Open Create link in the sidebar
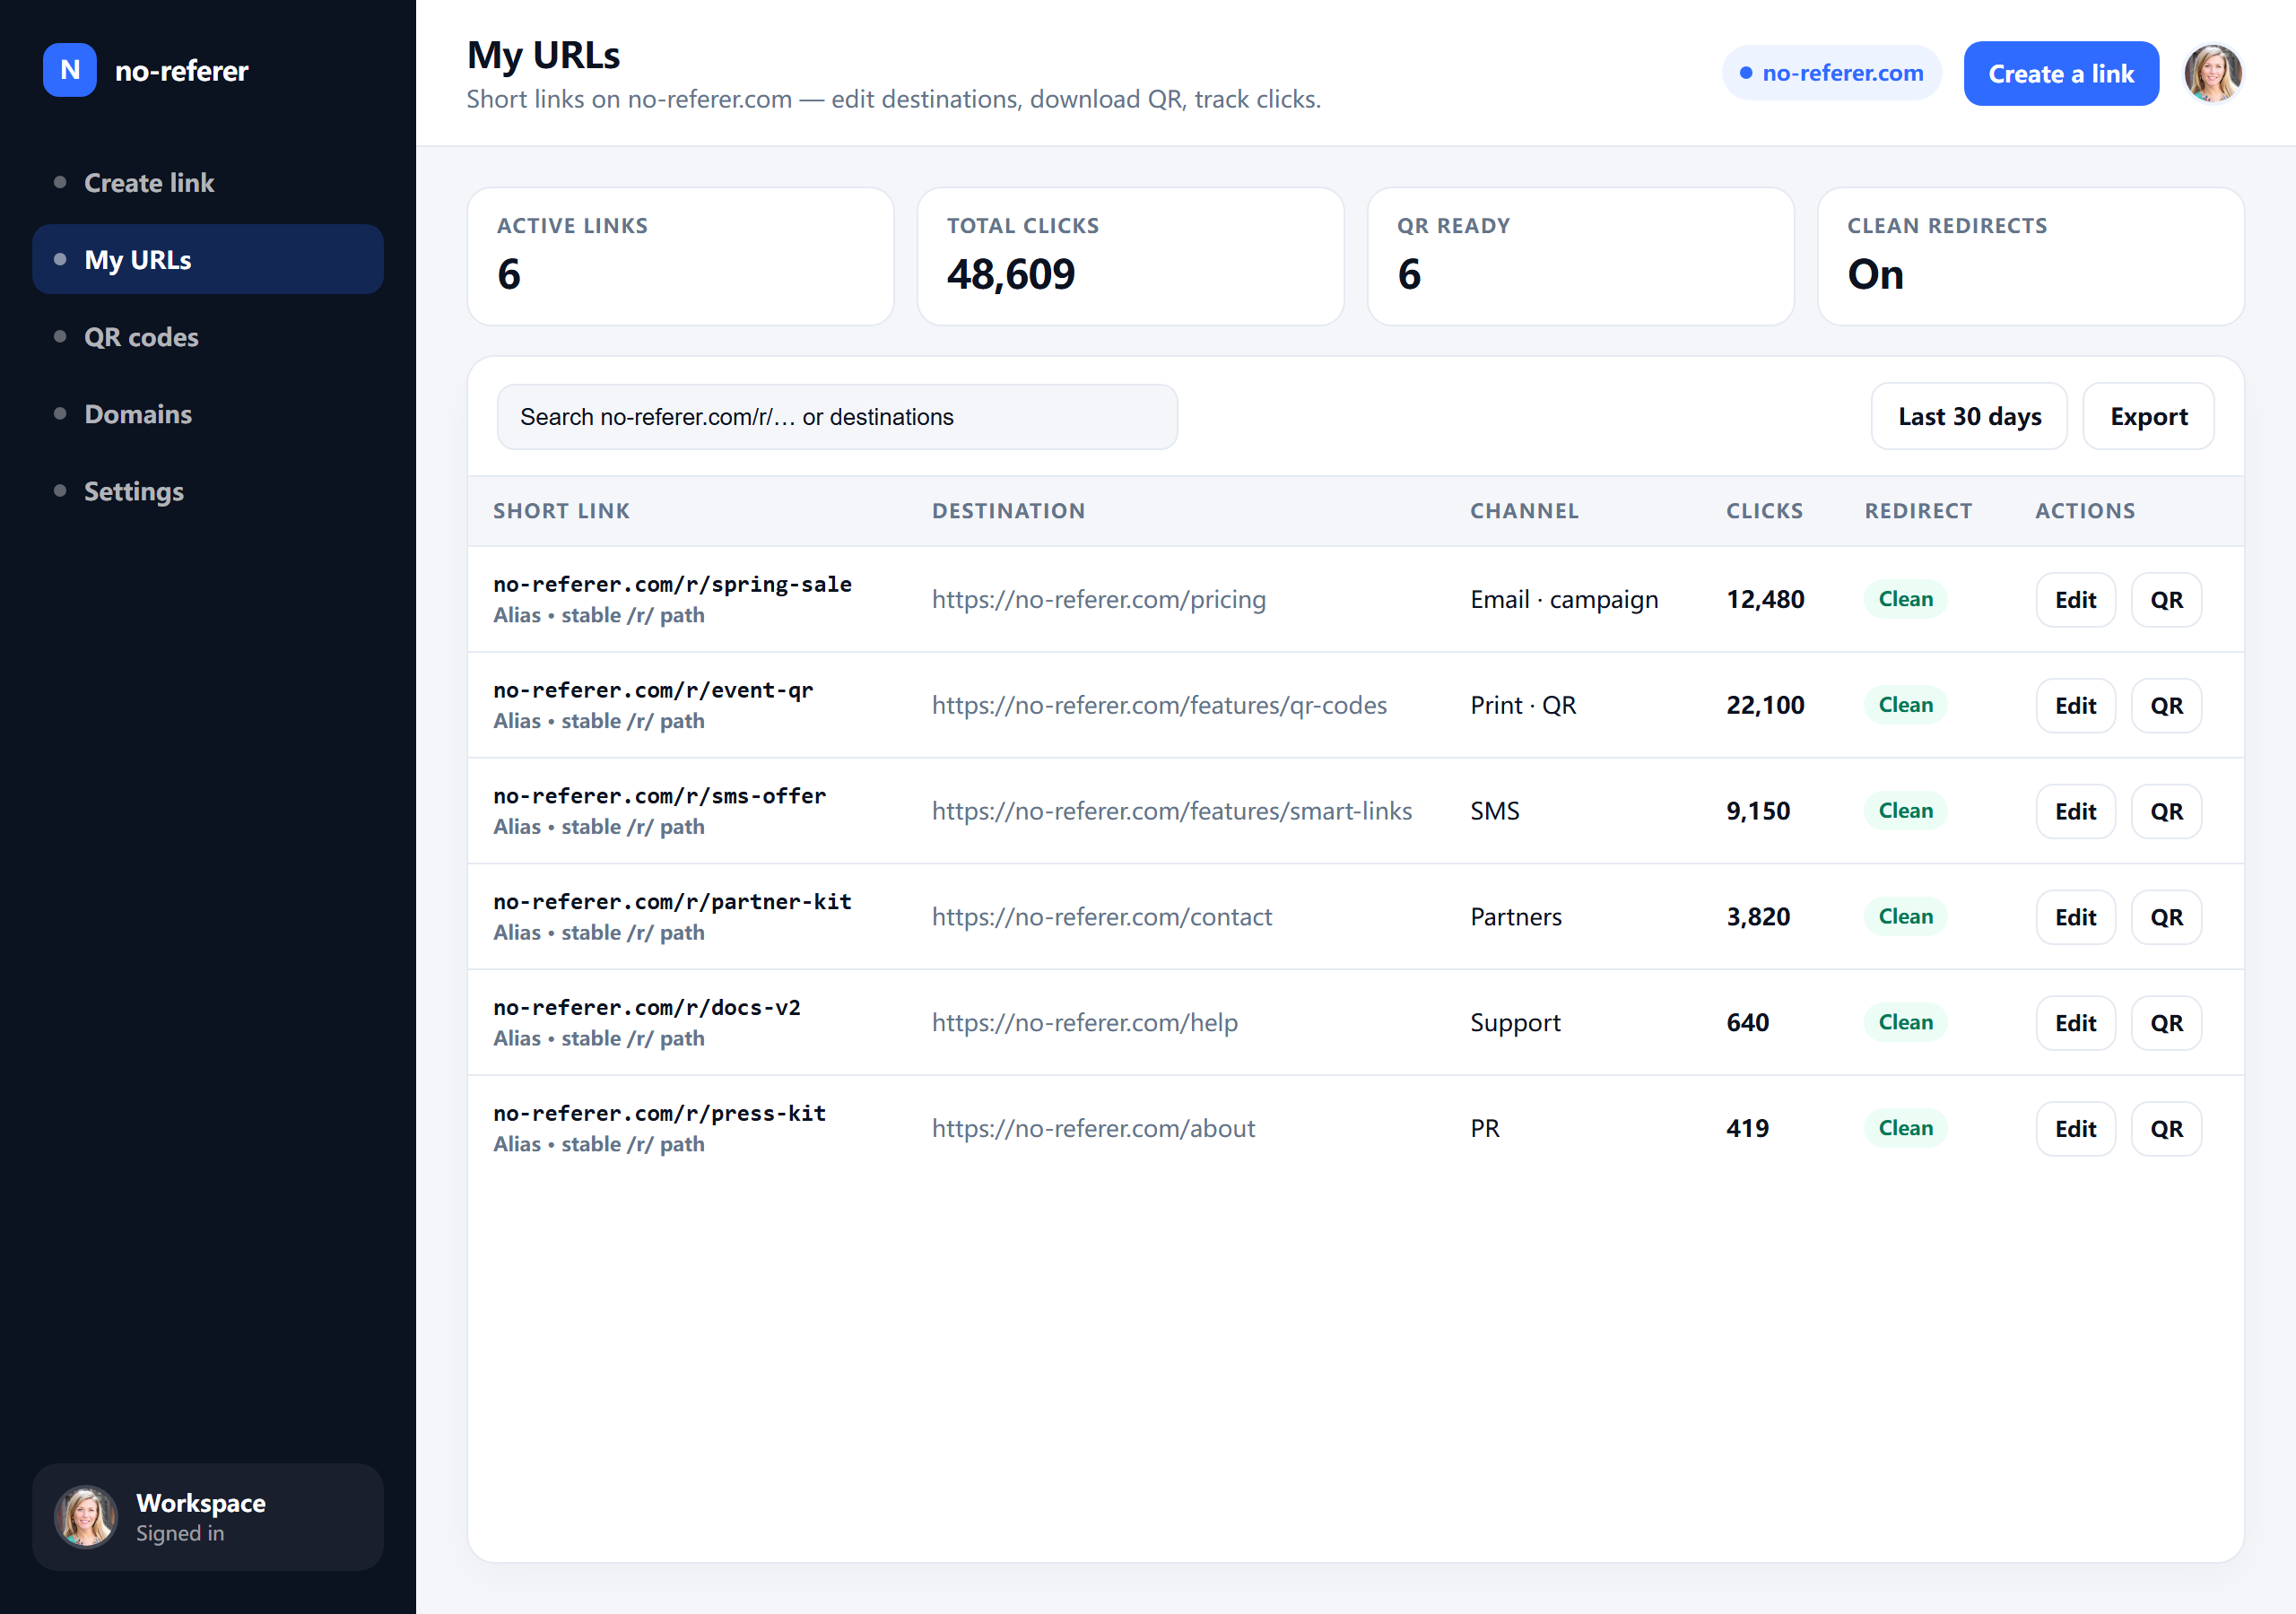 tap(208, 183)
